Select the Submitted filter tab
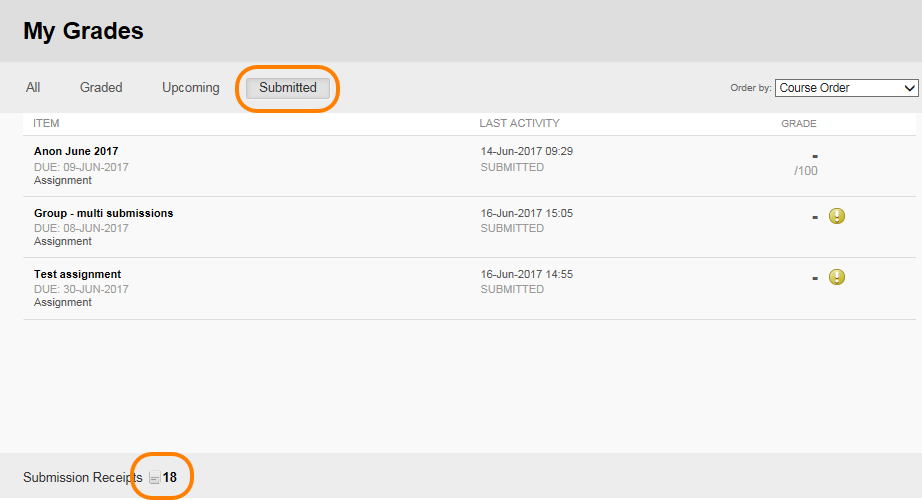This screenshot has height=500, width=922. pos(288,88)
